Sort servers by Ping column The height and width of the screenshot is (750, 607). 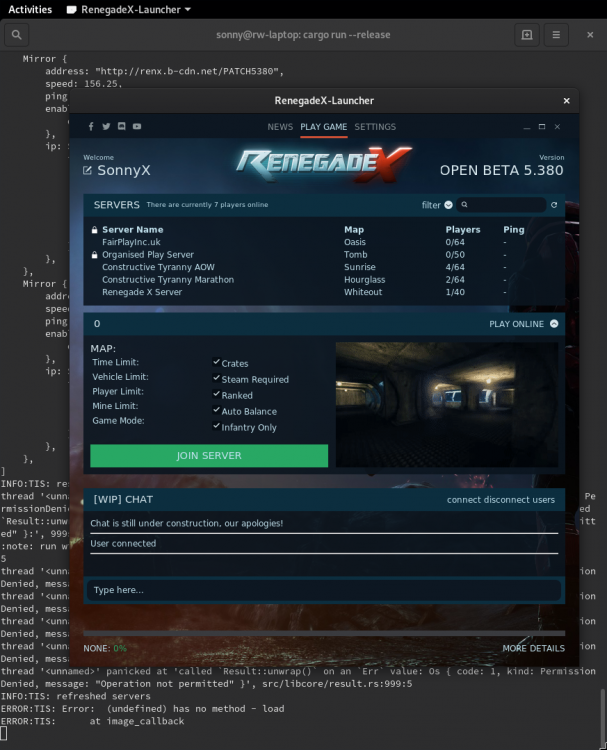pos(514,230)
